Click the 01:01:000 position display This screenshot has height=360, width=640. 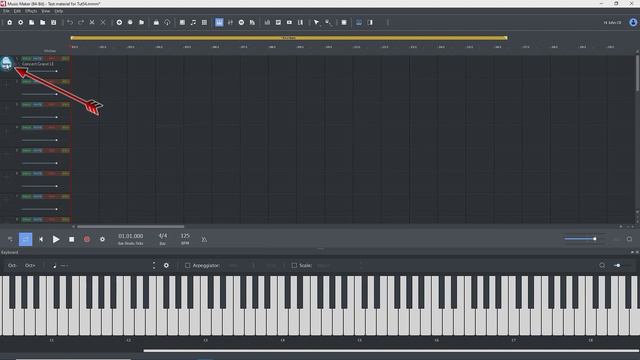tap(131, 236)
